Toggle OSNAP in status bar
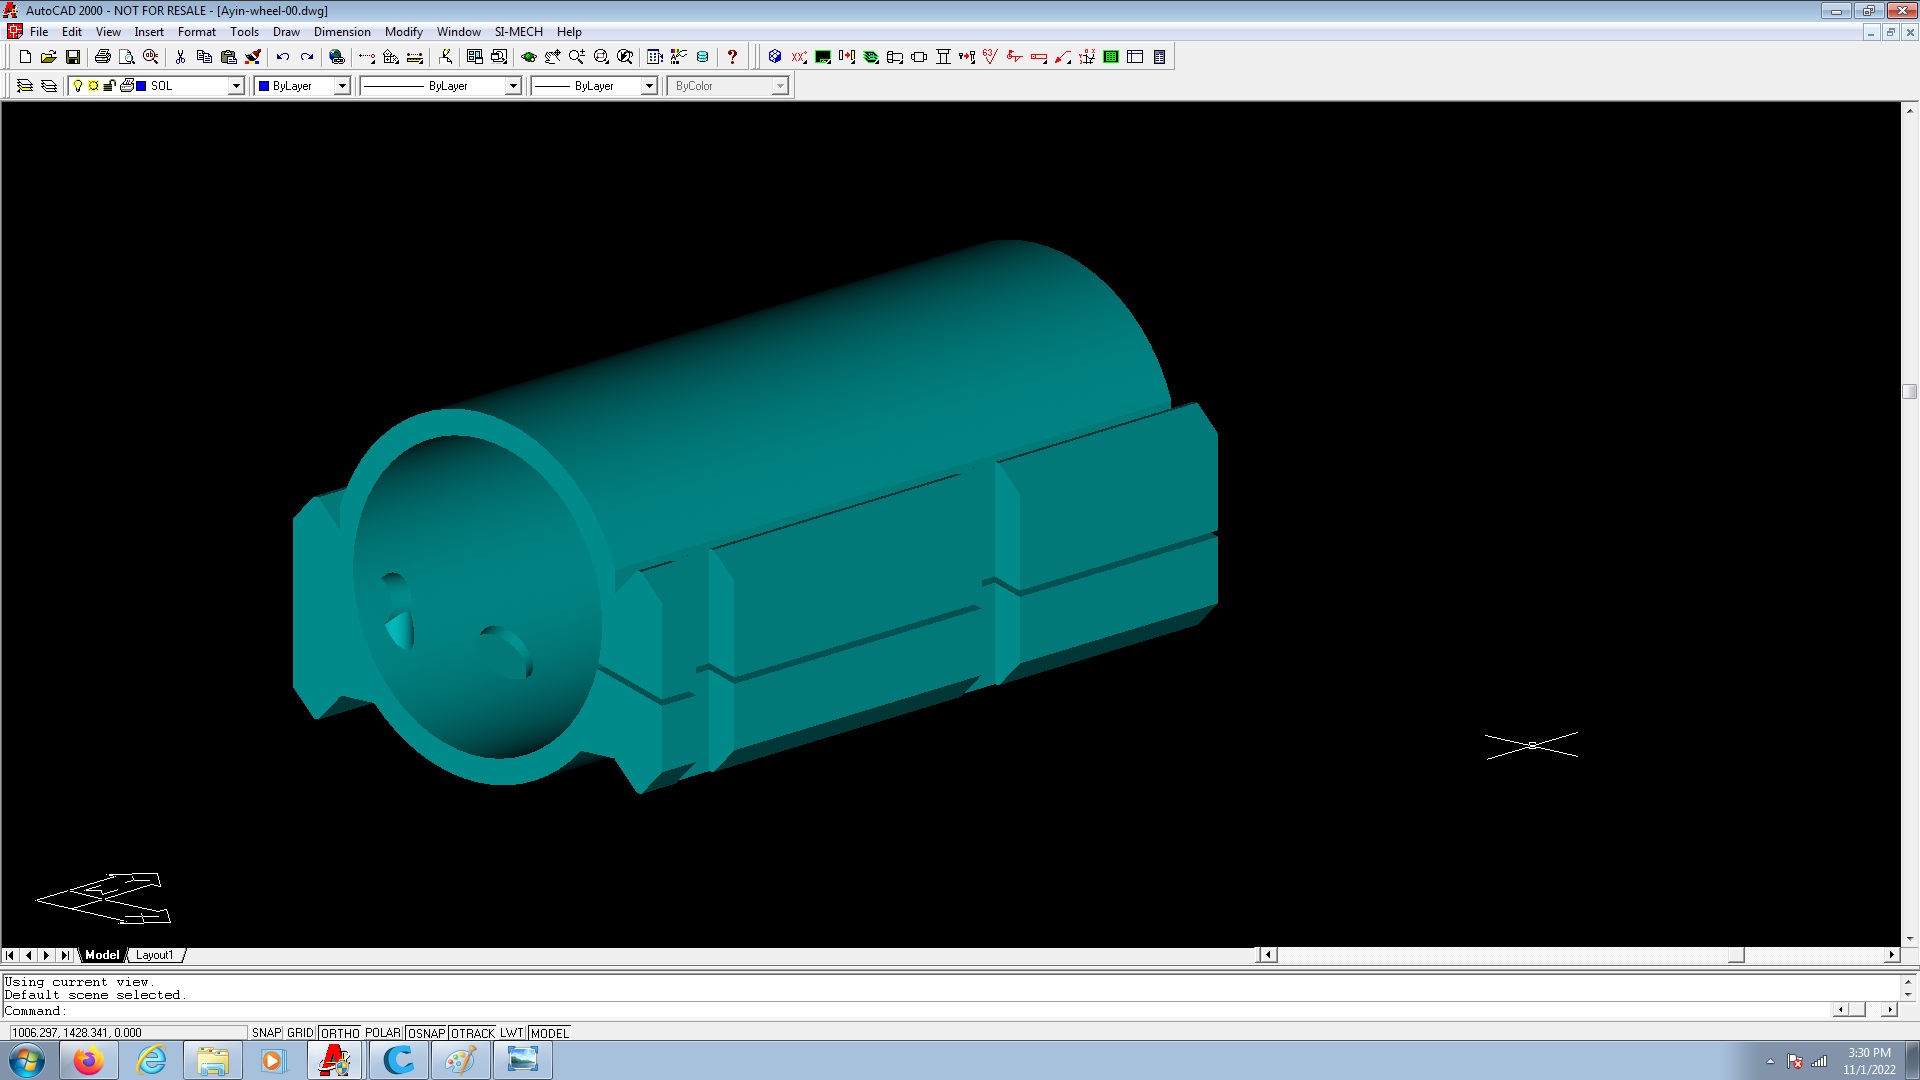 tap(426, 1033)
